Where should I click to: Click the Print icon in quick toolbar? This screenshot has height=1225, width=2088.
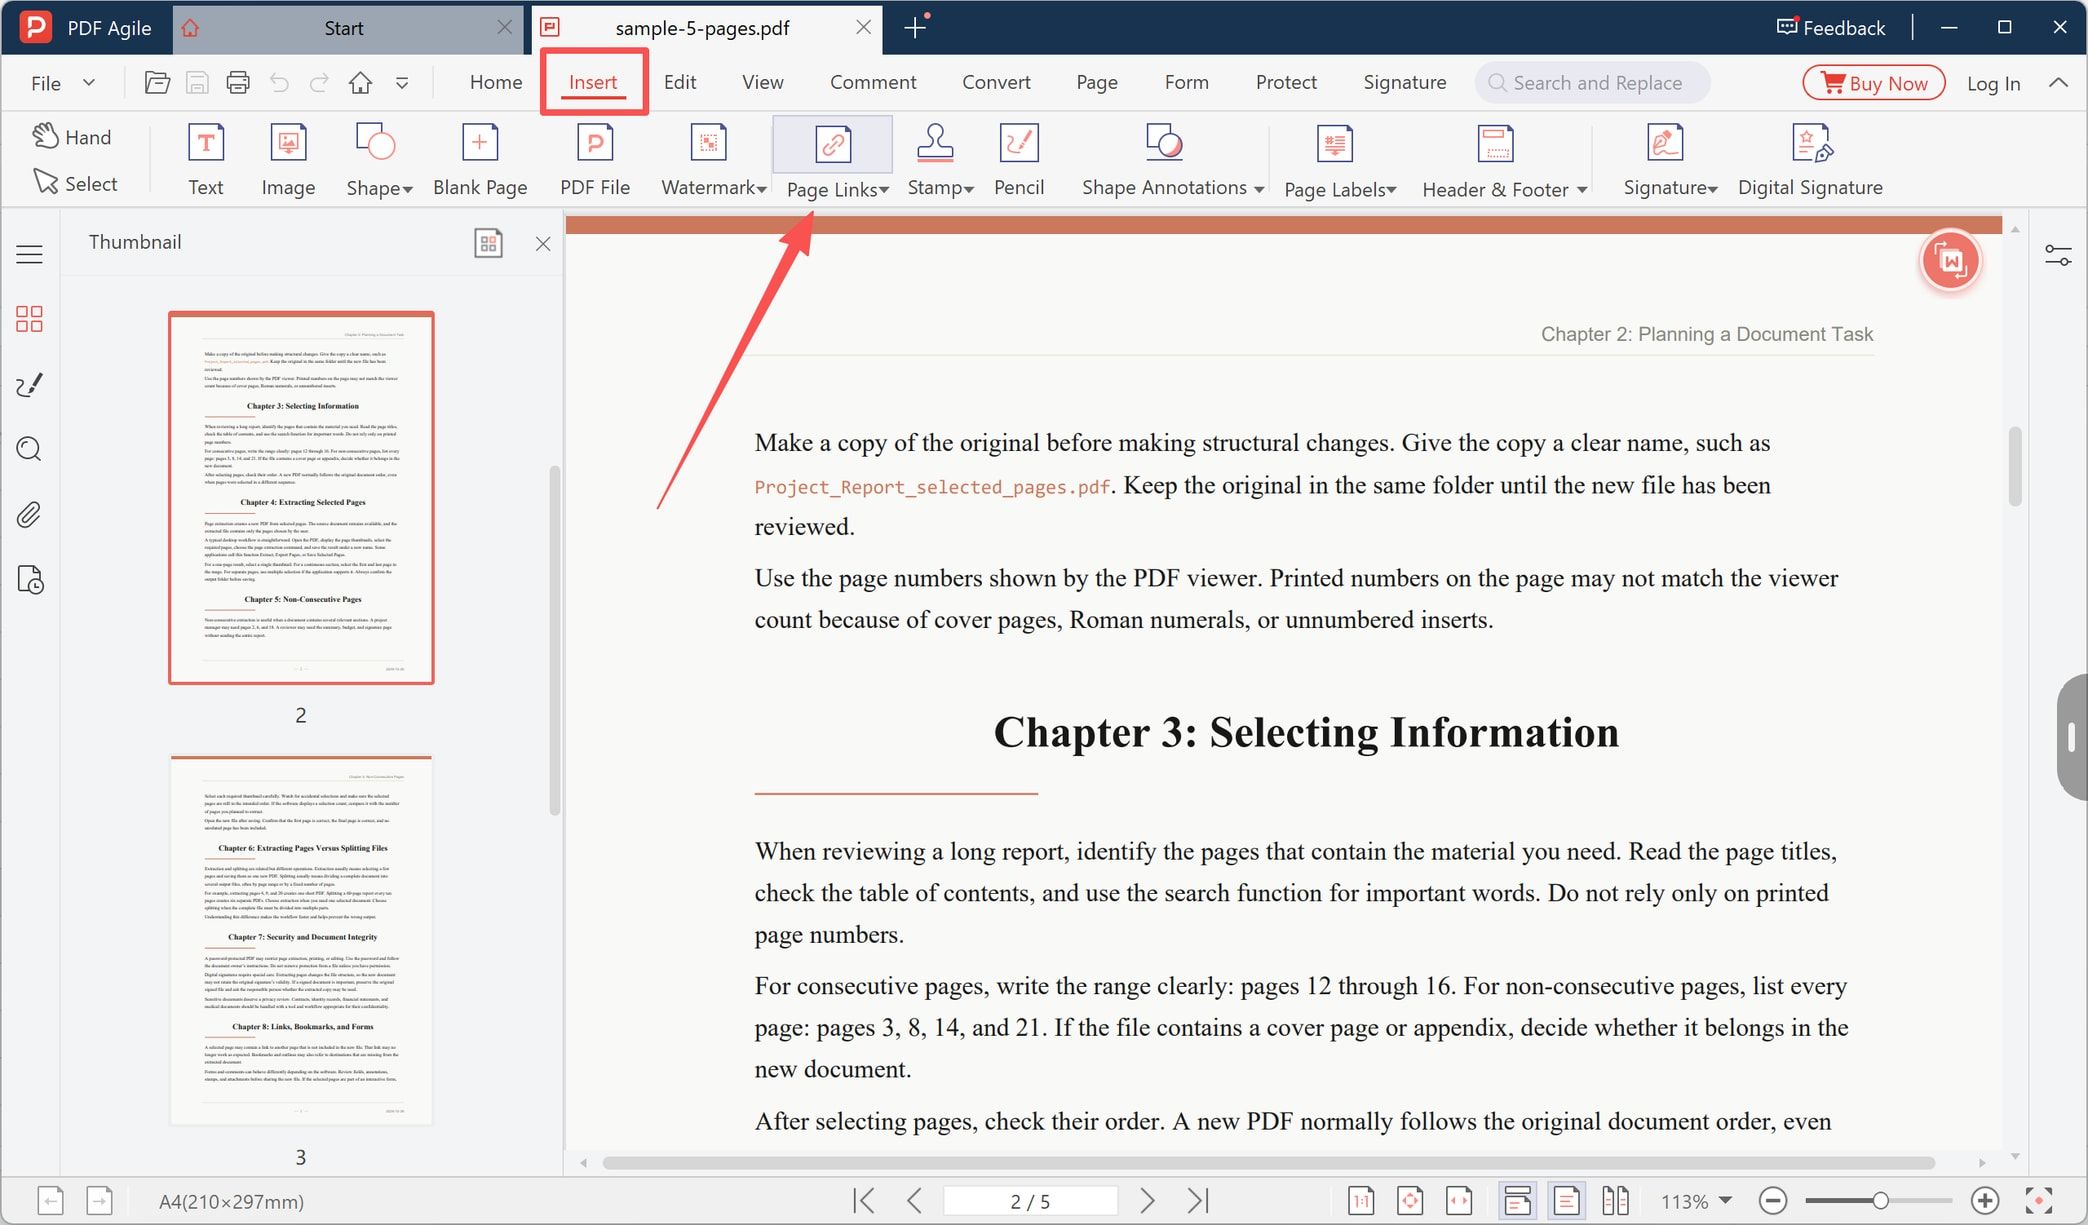[x=238, y=83]
